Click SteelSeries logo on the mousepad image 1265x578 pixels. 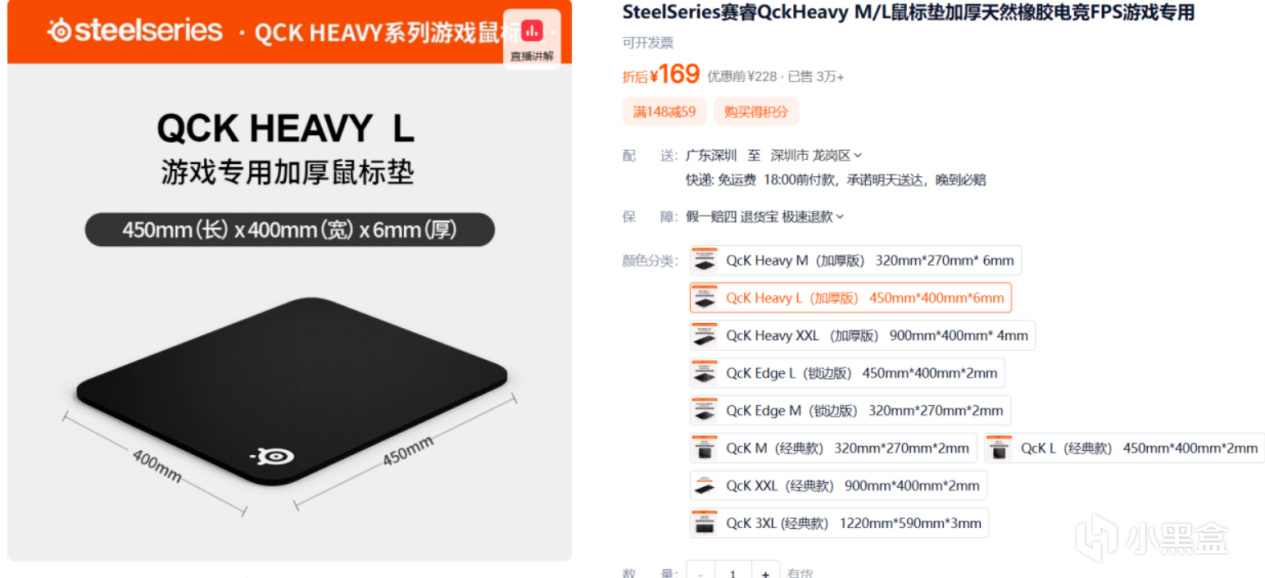click(271, 456)
